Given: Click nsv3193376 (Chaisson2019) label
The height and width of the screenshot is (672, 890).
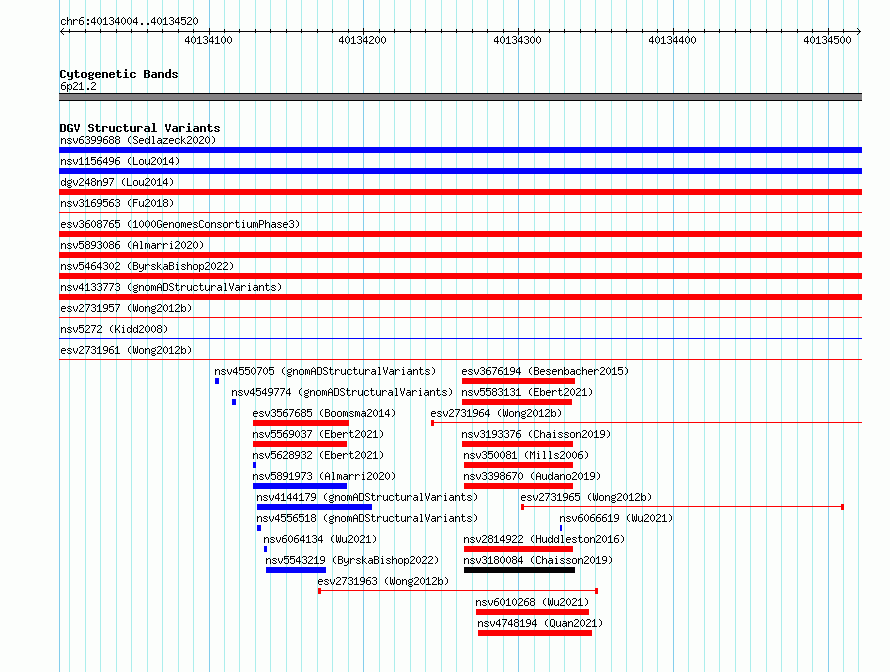Looking at the screenshot, I should coord(536,434).
